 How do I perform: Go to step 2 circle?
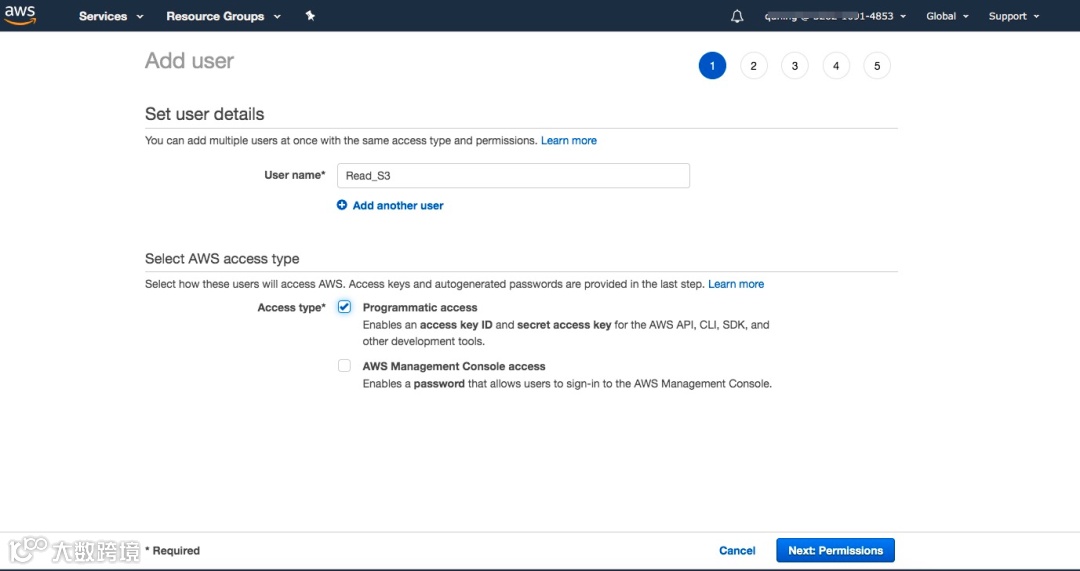click(753, 66)
